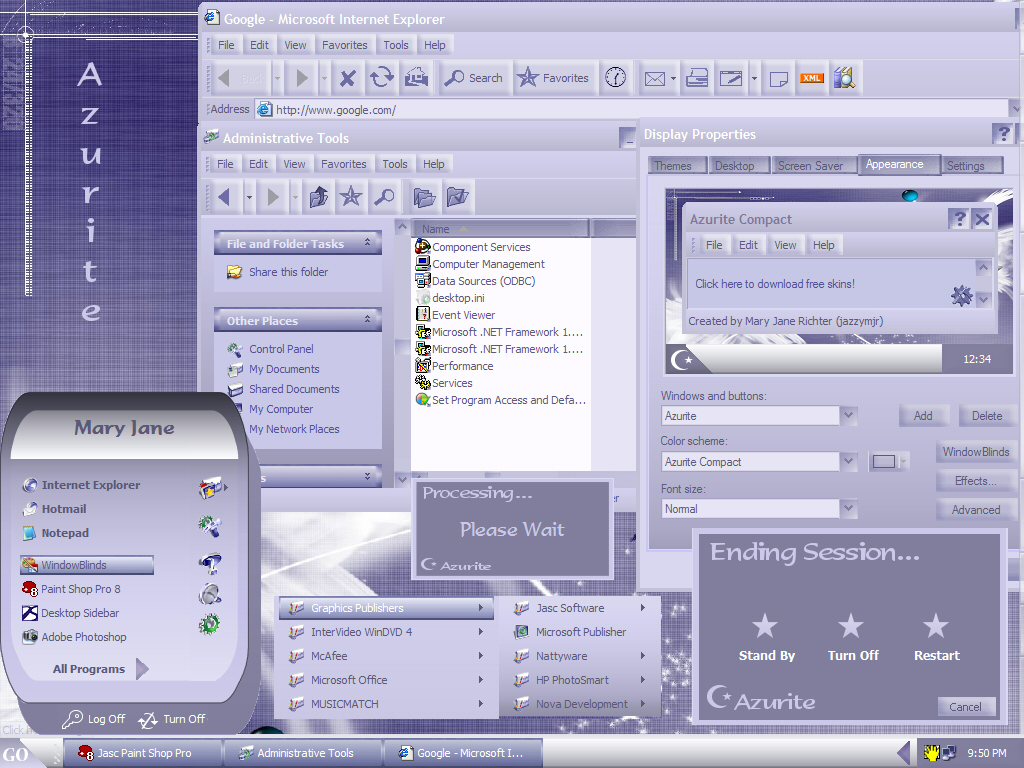Click the Control Panel link in Other Places
The image size is (1024, 768).
(281, 349)
